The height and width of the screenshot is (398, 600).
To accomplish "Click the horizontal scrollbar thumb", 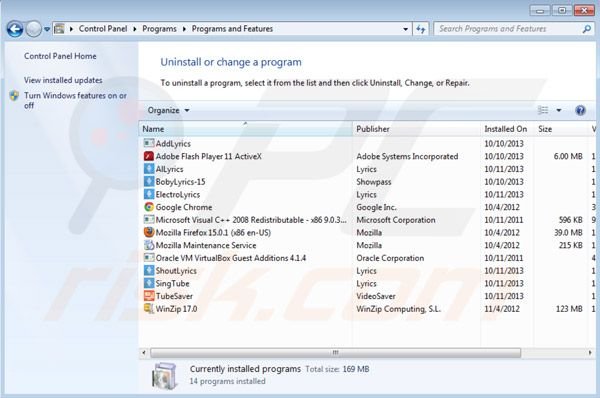I will 336,352.
